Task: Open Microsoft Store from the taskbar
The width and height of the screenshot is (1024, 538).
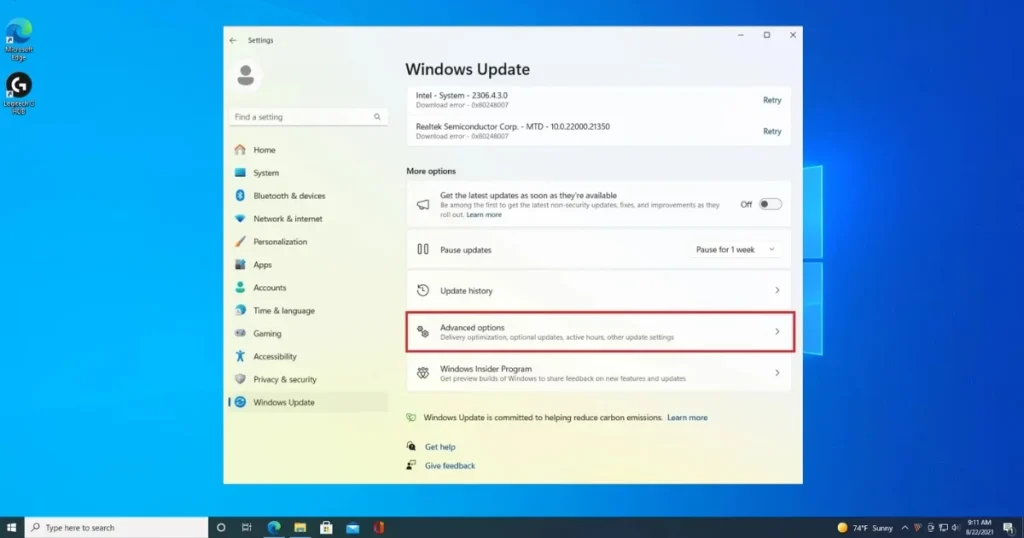Action: tap(327, 528)
